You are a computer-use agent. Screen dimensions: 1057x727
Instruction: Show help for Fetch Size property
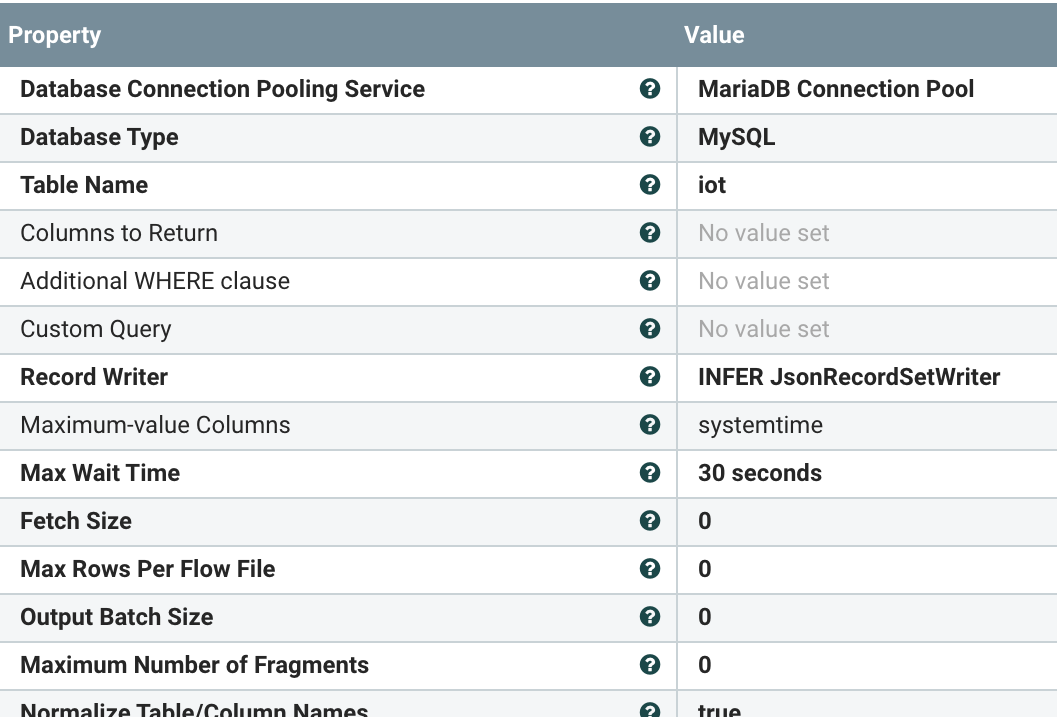649,521
